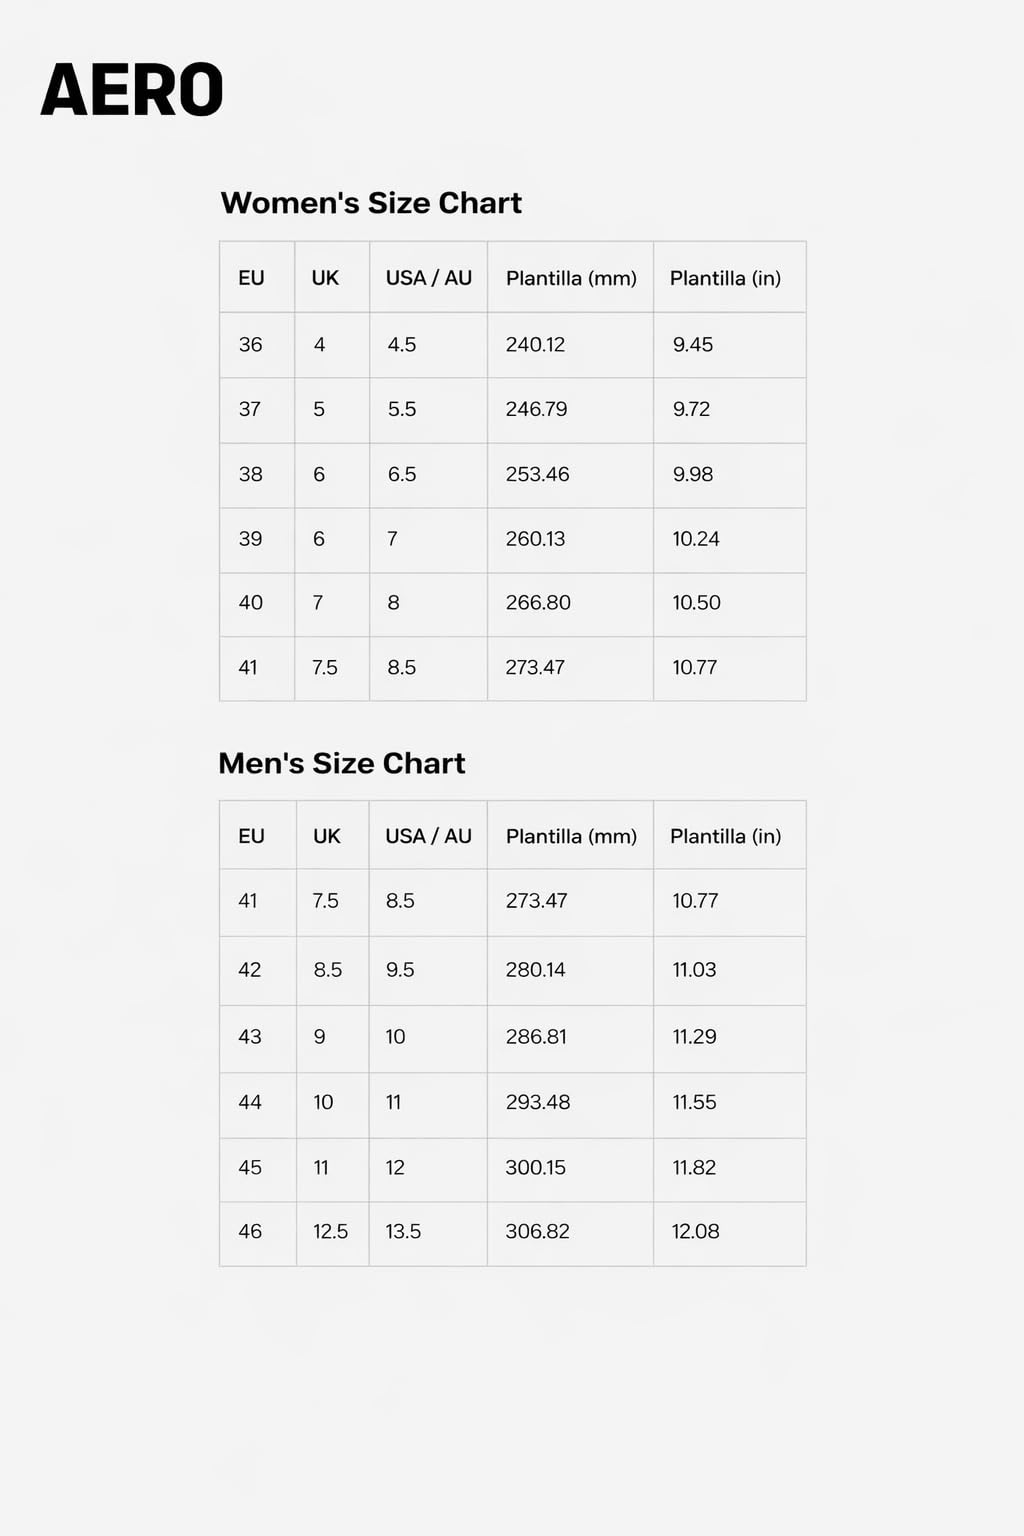
Task: Click the USA / AU header in men's chart
Action: tap(428, 836)
